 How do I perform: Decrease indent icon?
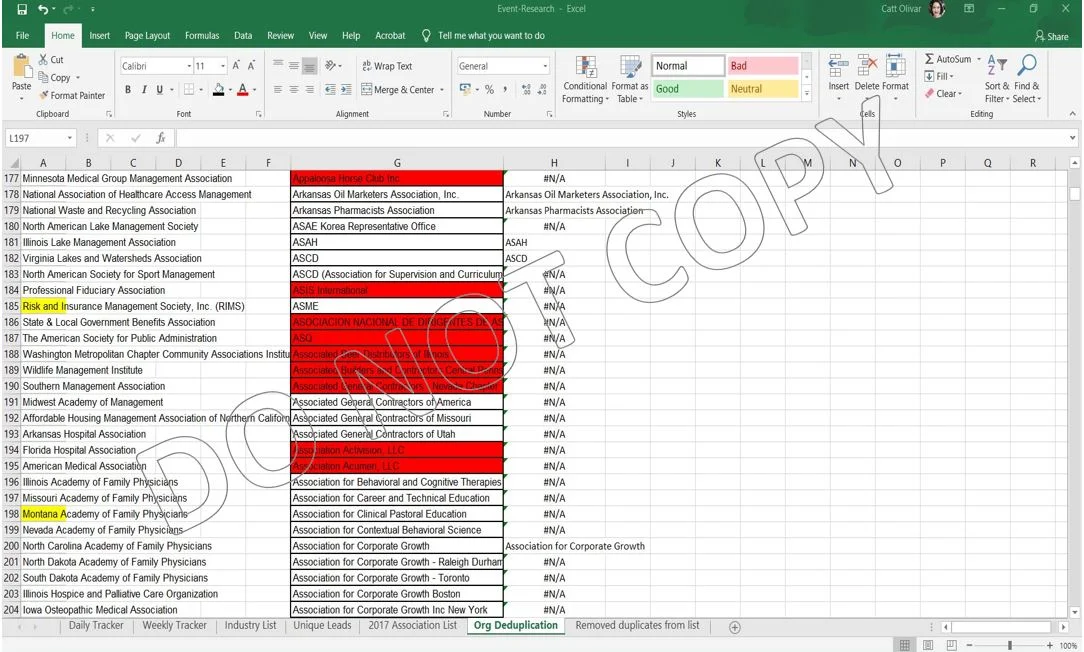(330, 89)
